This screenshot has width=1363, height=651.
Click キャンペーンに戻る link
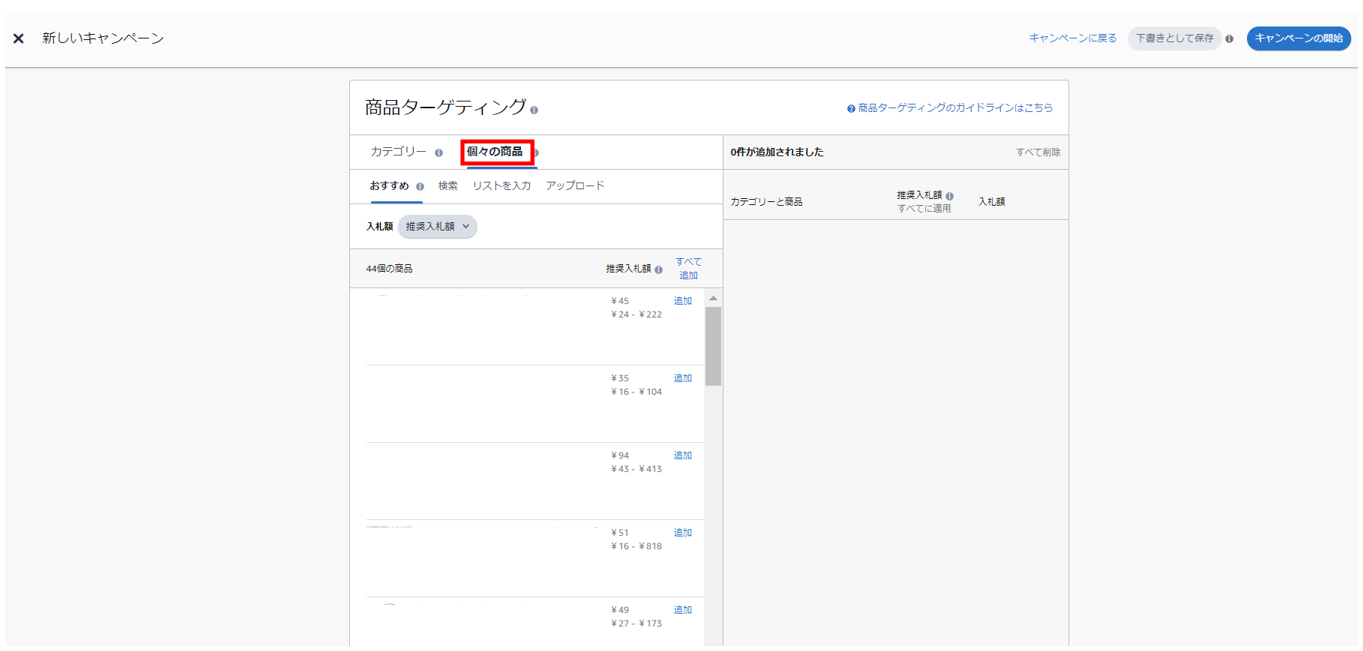point(1073,38)
